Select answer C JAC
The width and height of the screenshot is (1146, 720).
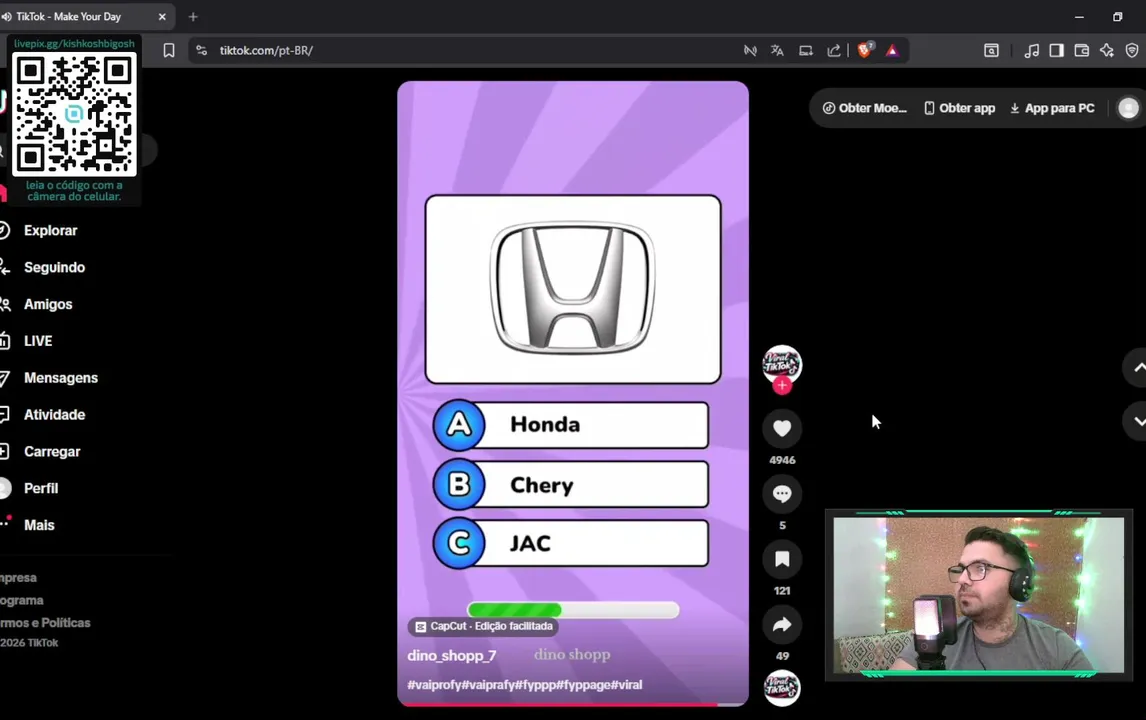pyautogui.click(x=571, y=543)
